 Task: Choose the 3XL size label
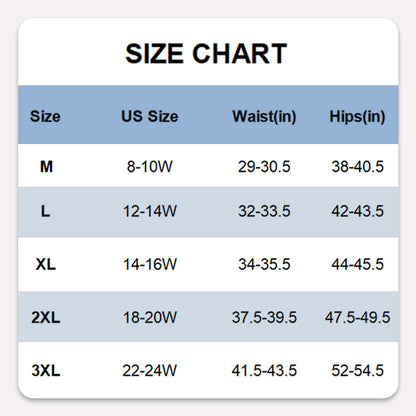pyautogui.click(x=46, y=370)
